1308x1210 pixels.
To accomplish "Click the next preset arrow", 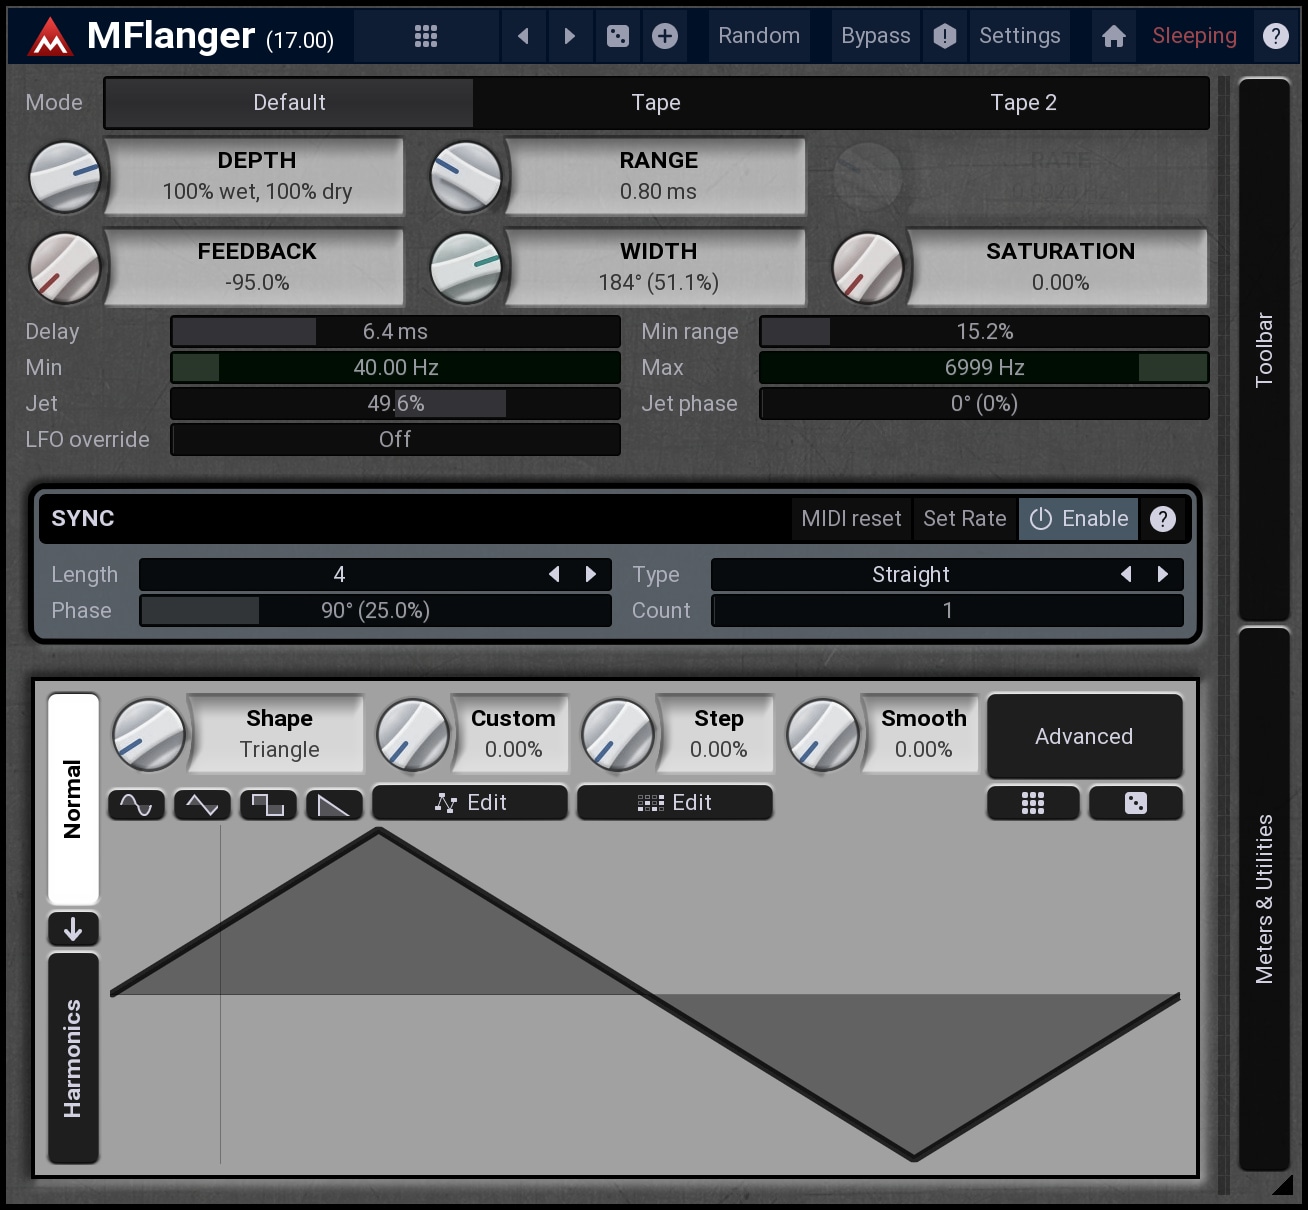I will coord(569,36).
